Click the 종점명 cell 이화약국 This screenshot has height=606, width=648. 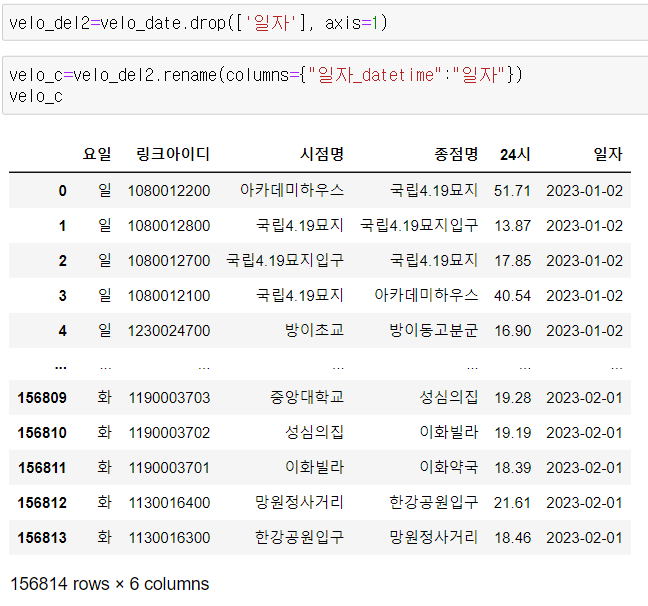[x=449, y=468]
